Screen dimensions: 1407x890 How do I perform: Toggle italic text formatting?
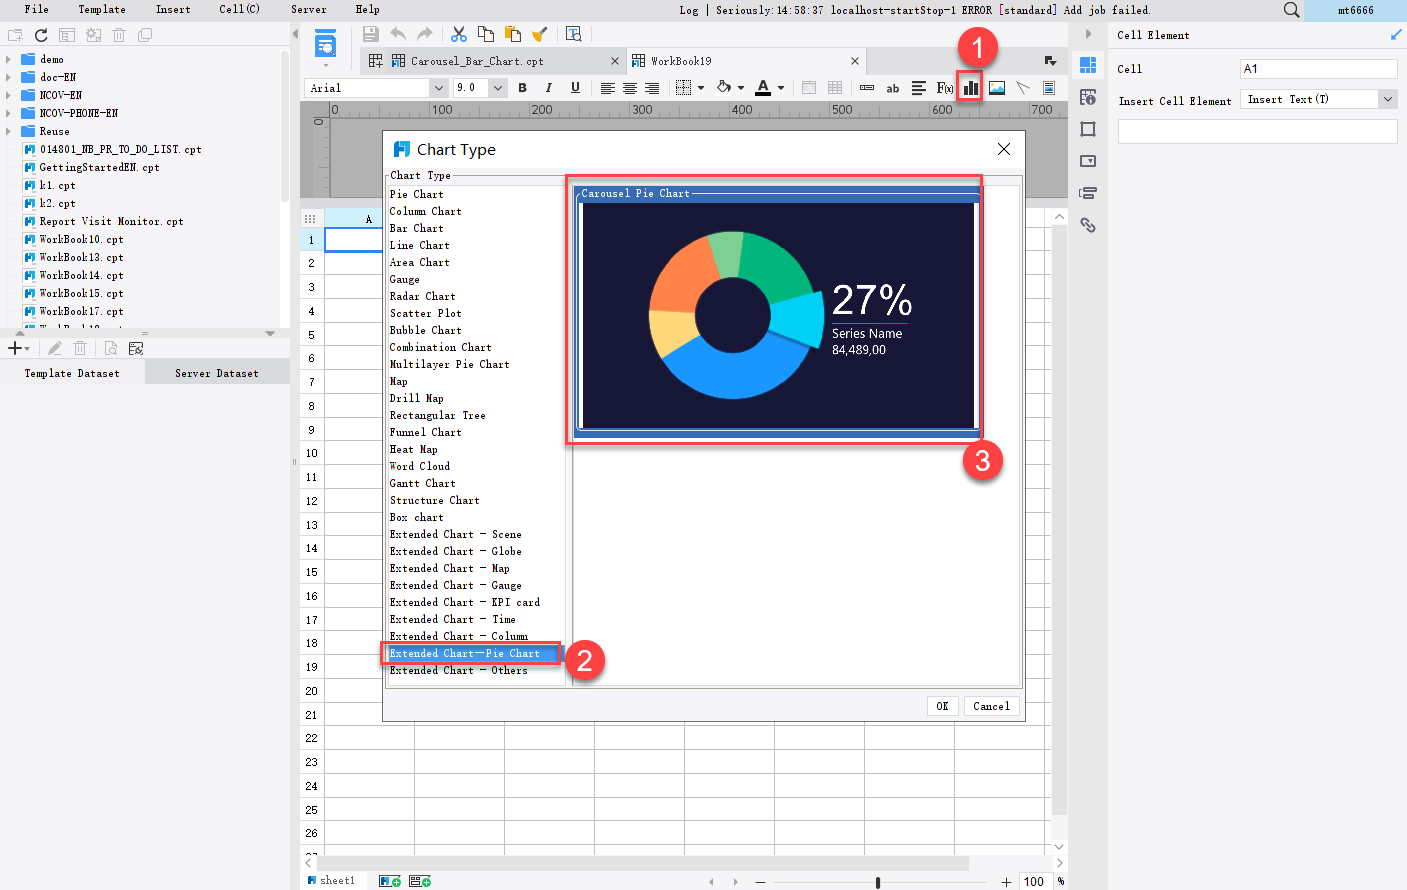pos(546,87)
